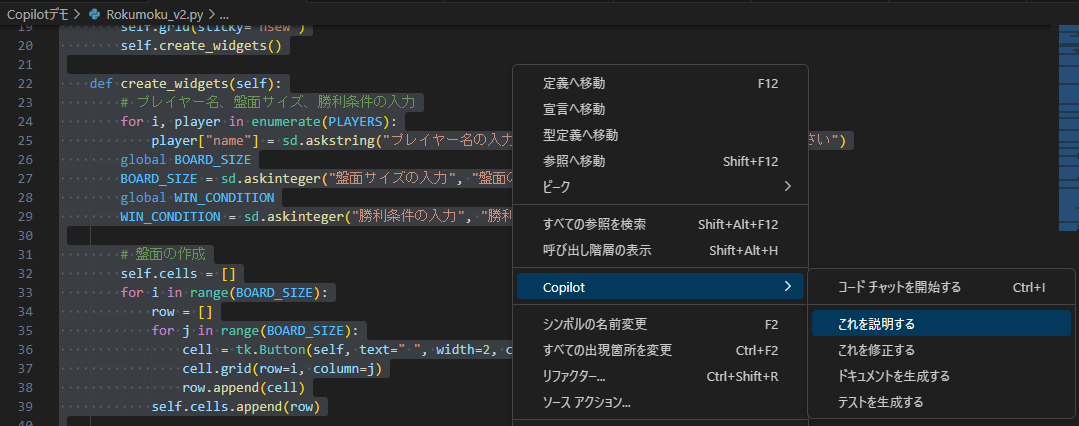Select 'シンボルの名前変更' entry
This screenshot has height=426, width=1079.
click(x=595, y=324)
